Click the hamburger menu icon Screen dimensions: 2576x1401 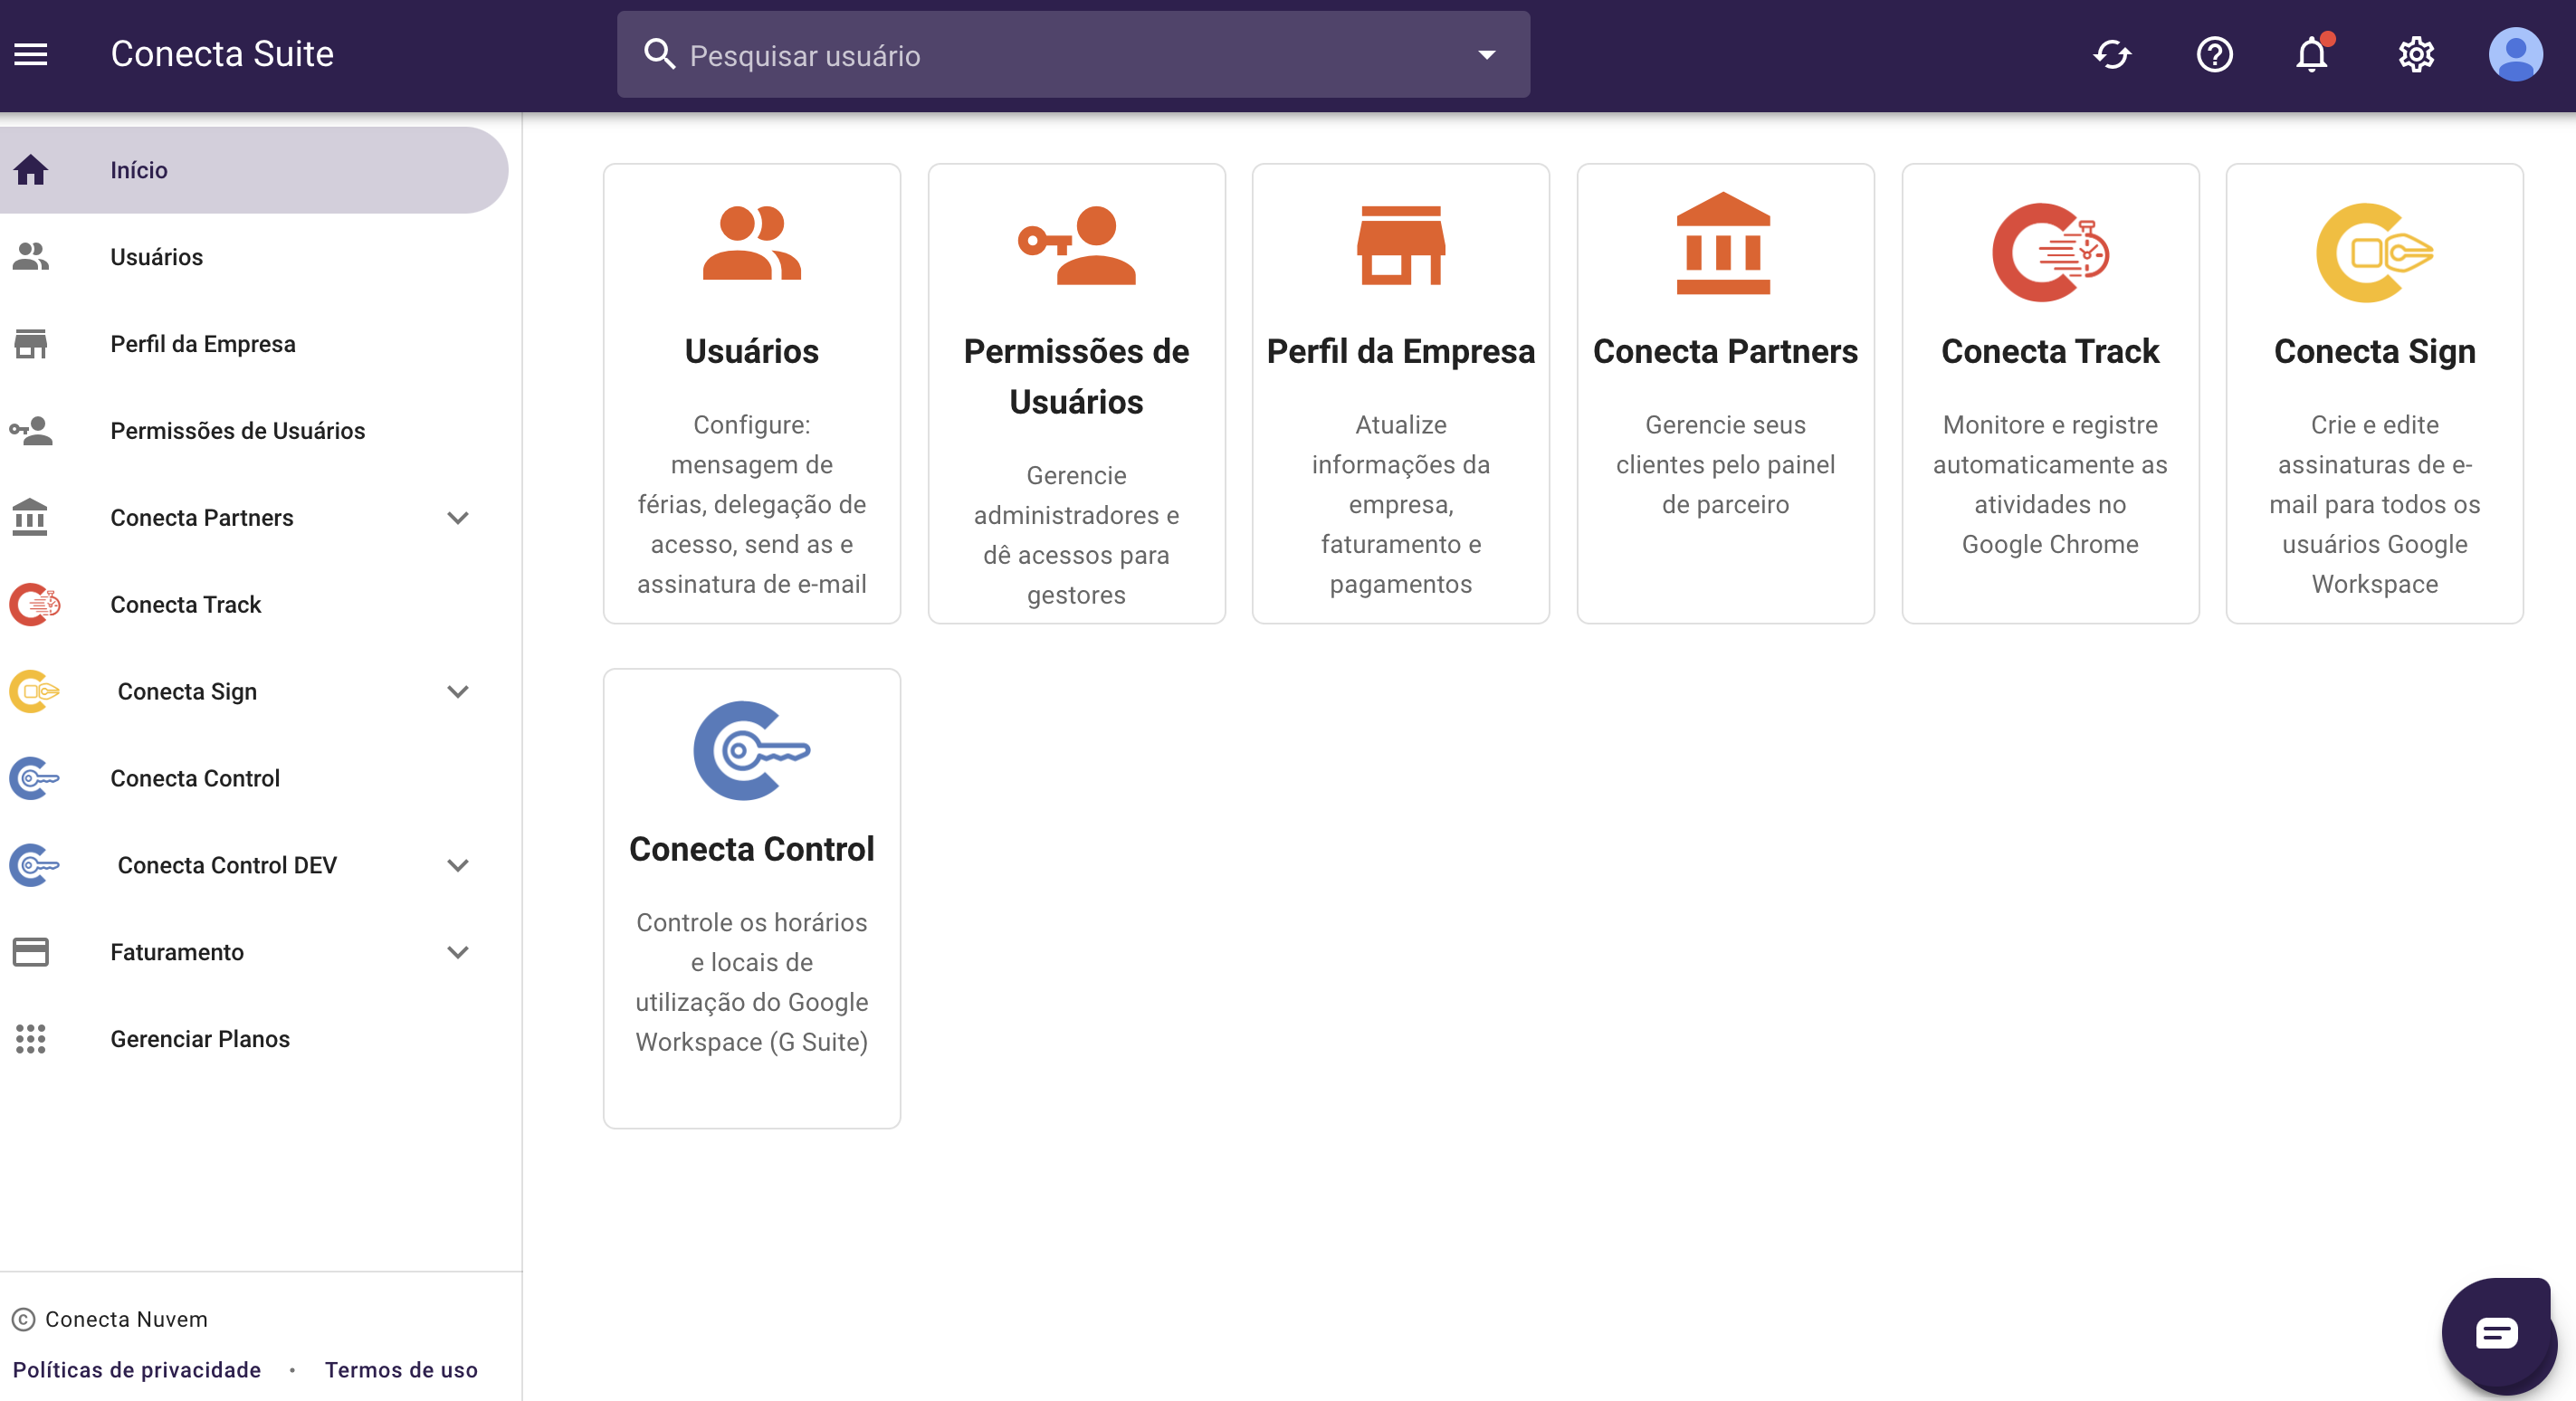[x=31, y=54]
